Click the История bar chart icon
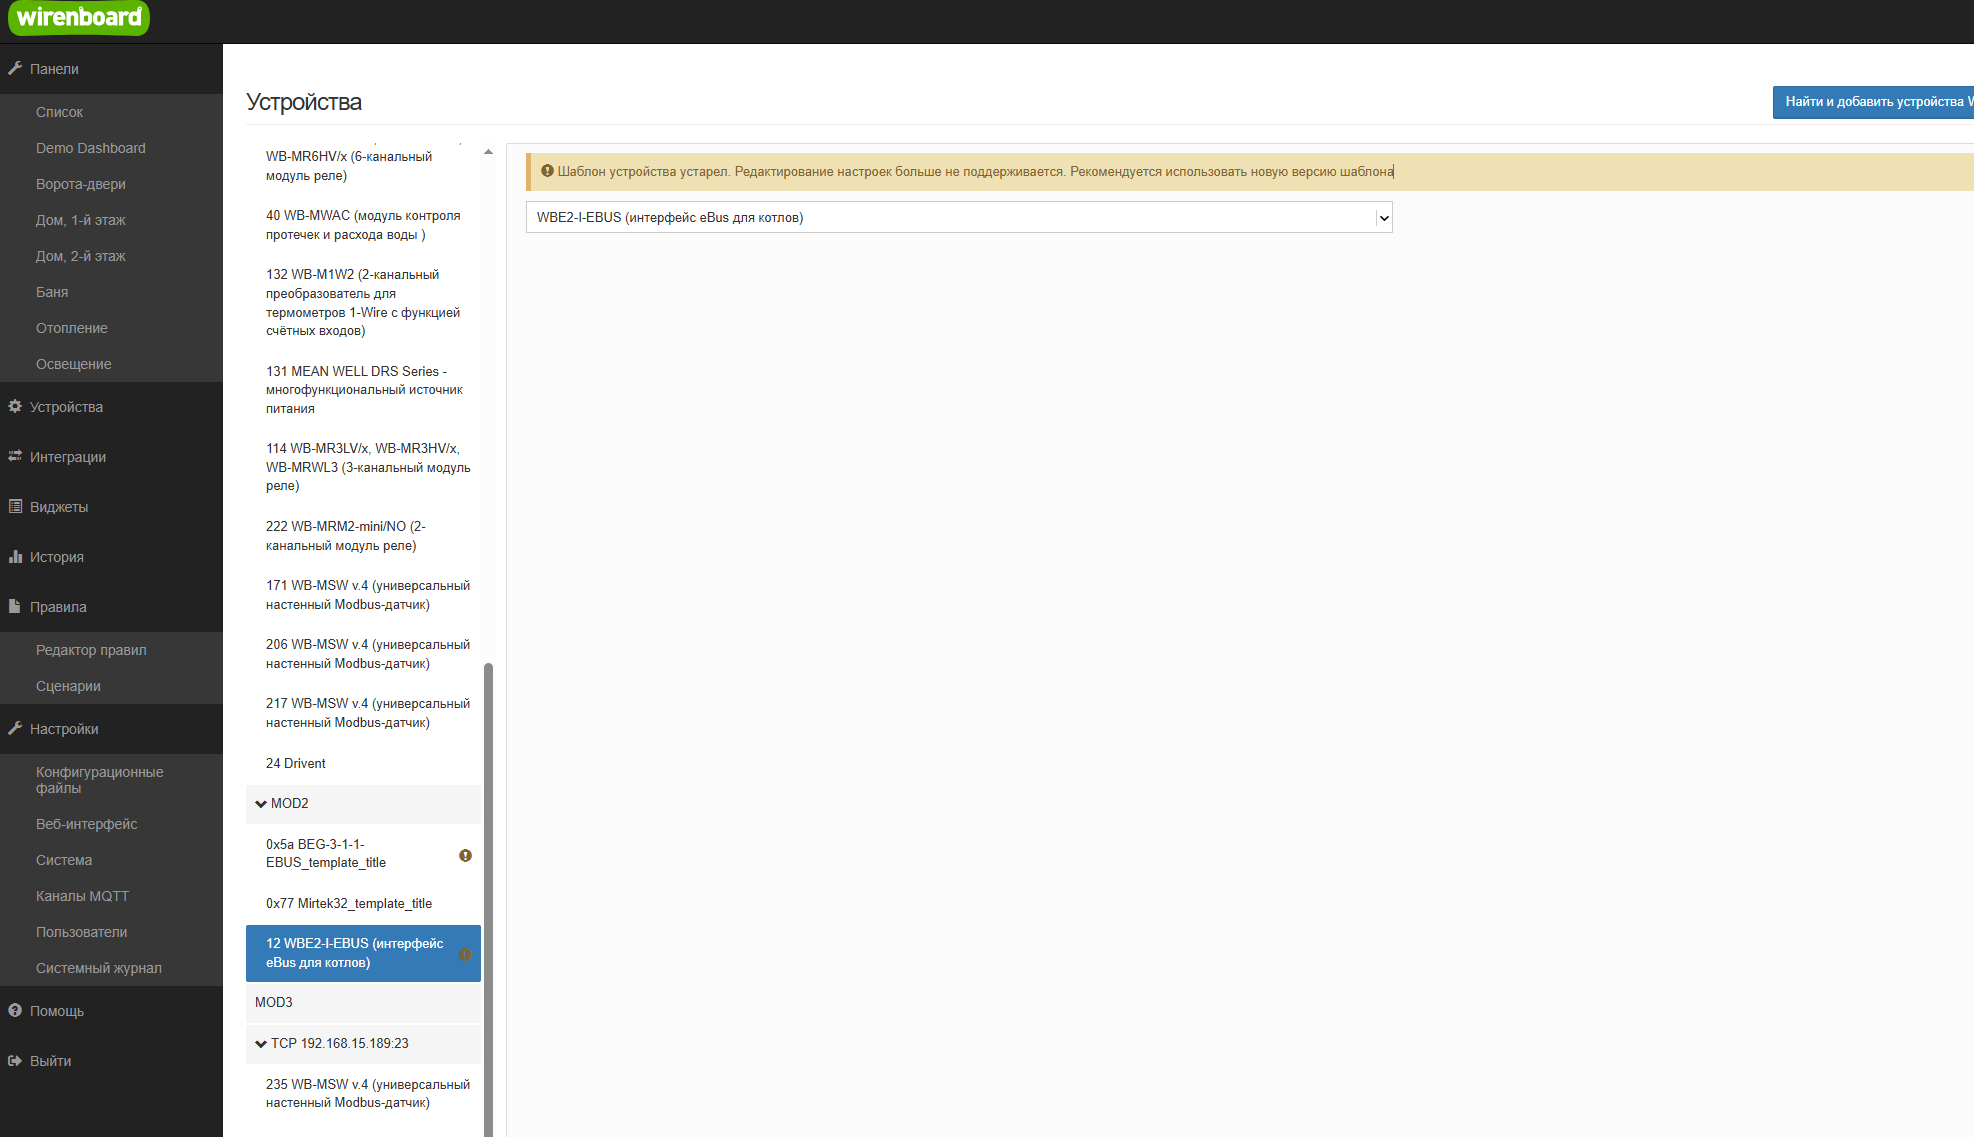 (x=15, y=557)
